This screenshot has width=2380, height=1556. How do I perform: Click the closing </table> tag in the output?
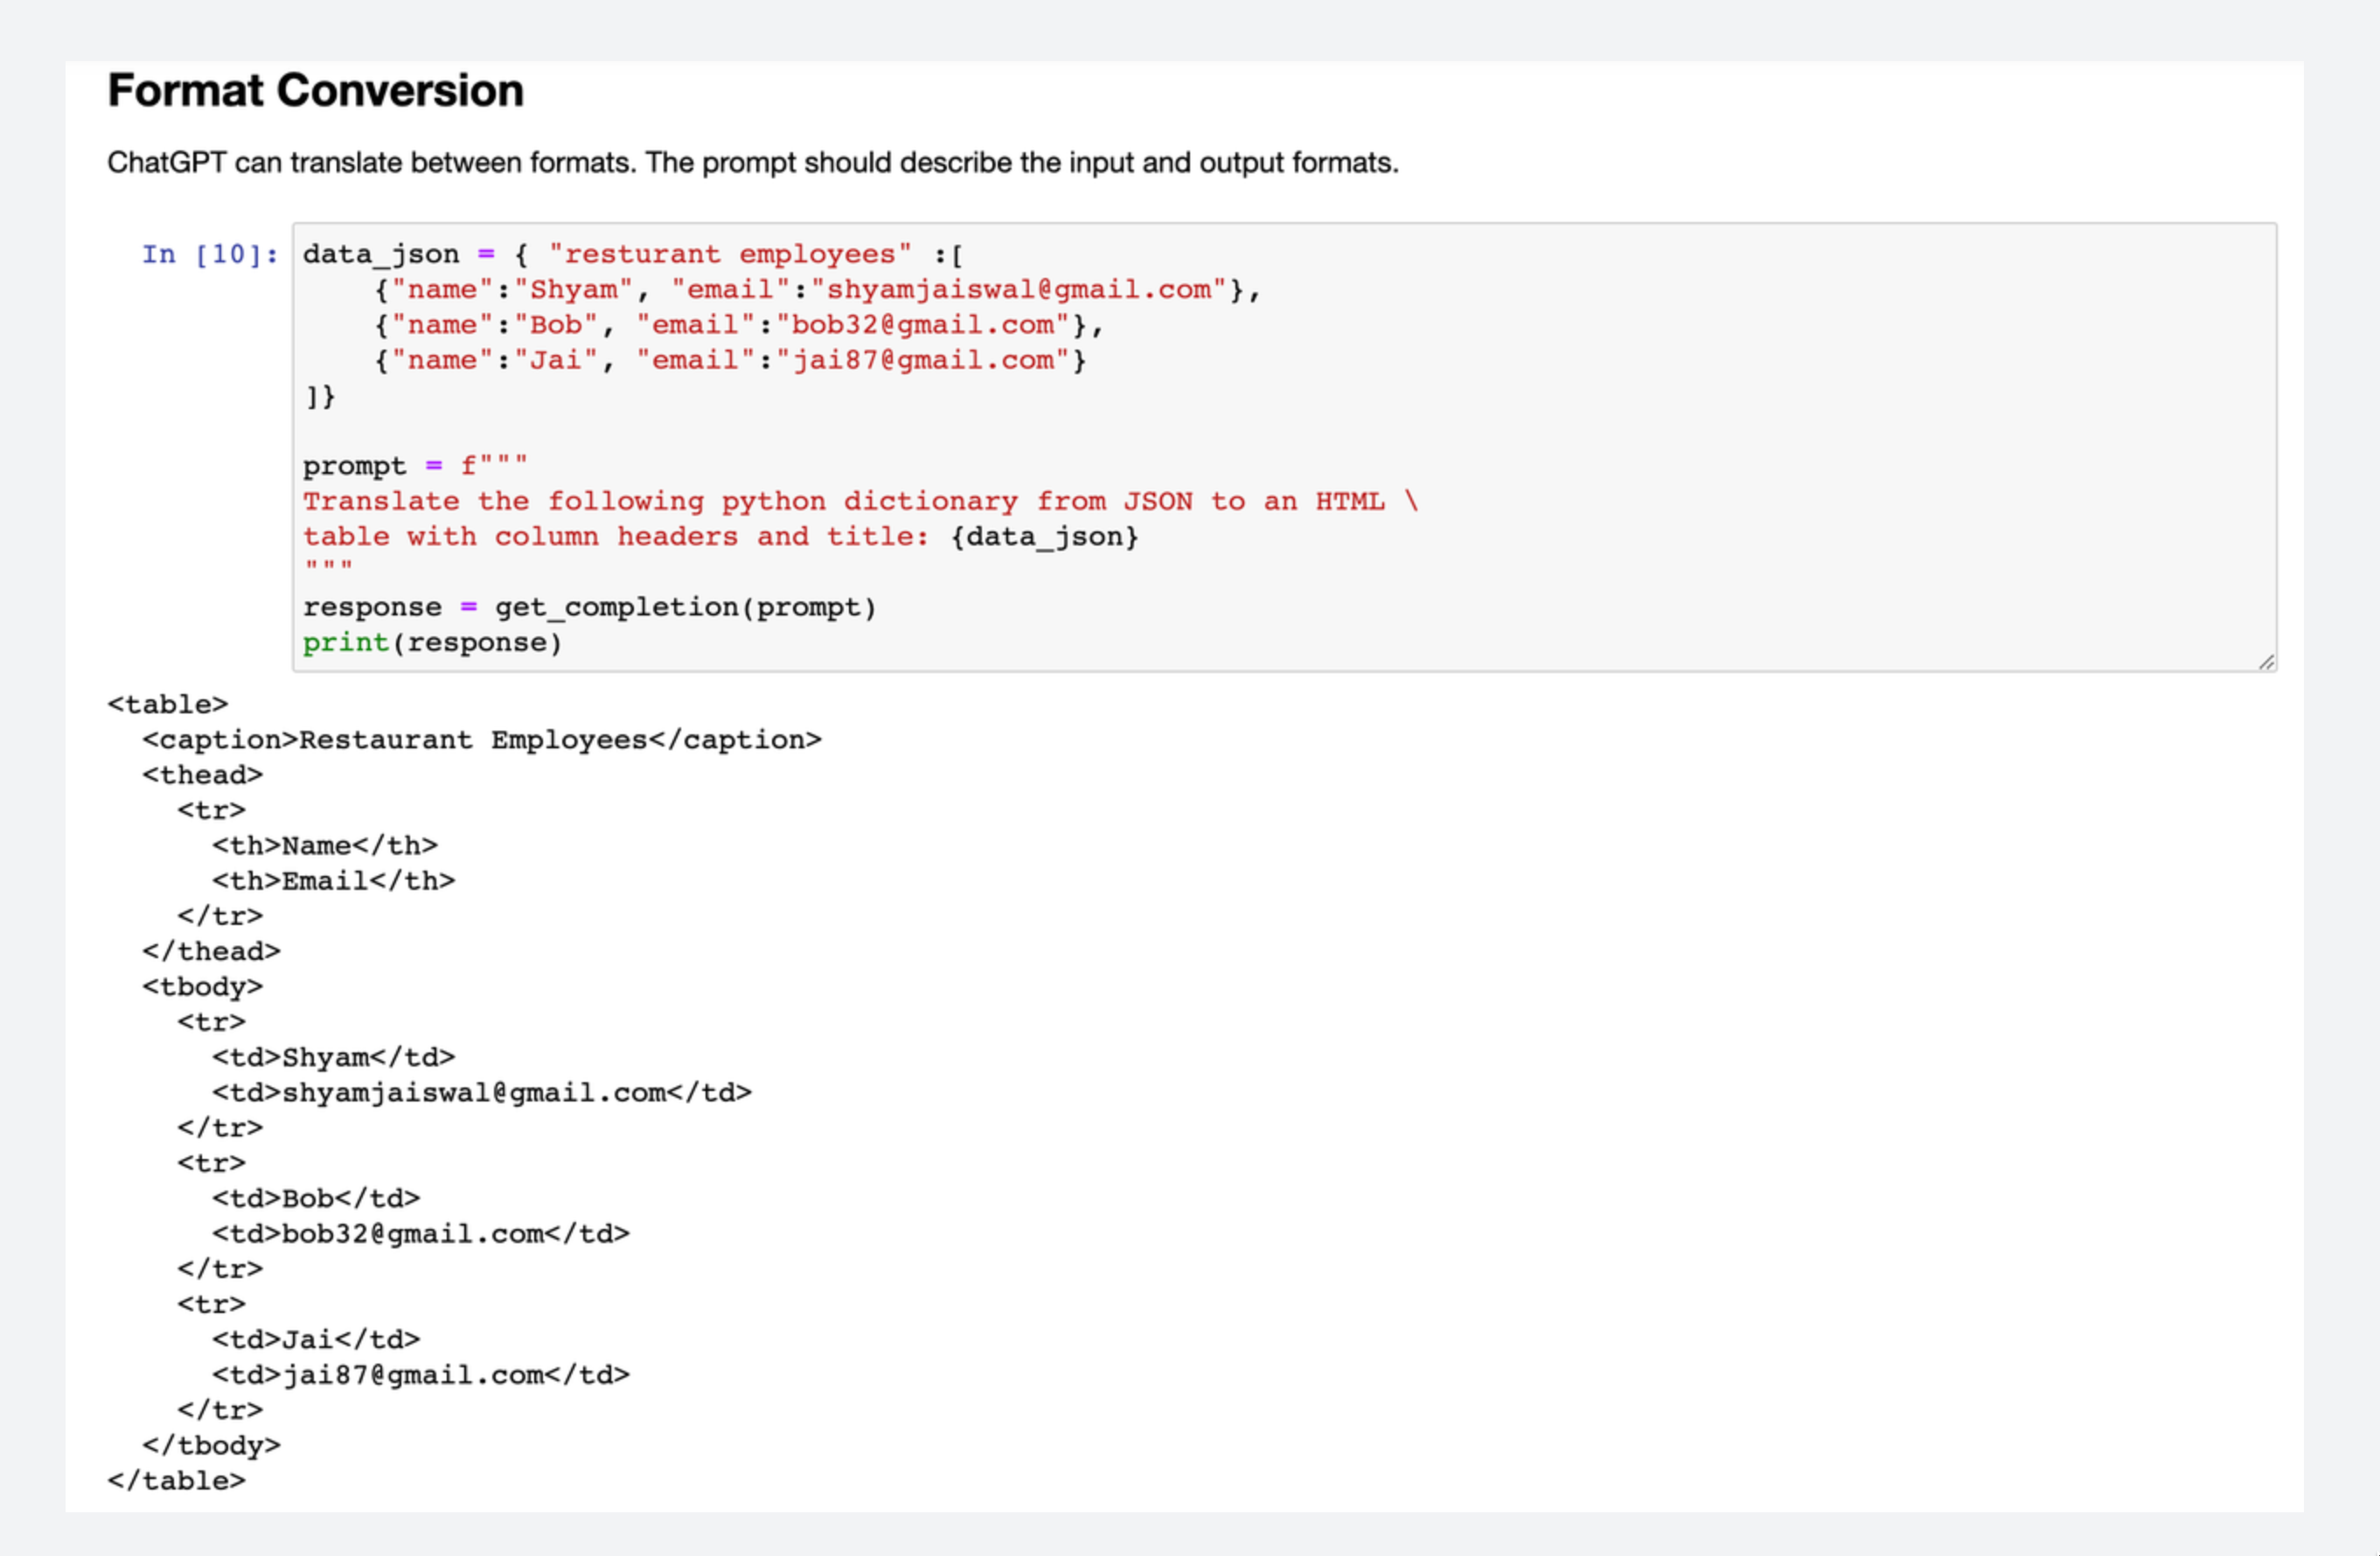176,1481
